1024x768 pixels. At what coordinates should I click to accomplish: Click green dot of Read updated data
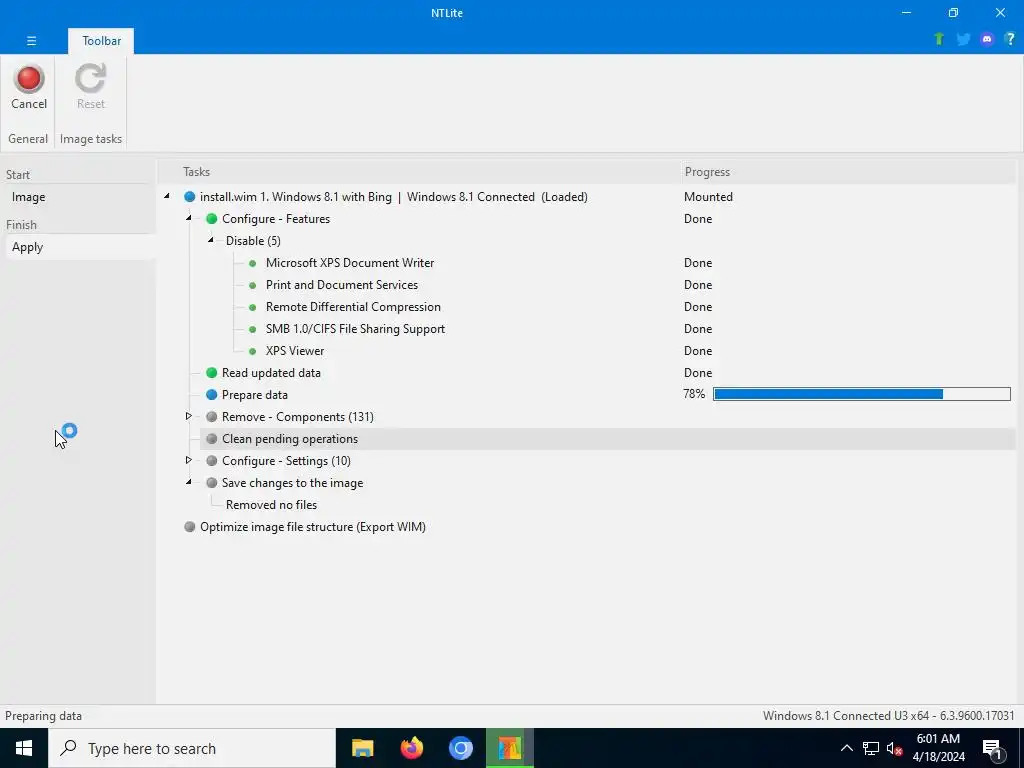coord(212,373)
